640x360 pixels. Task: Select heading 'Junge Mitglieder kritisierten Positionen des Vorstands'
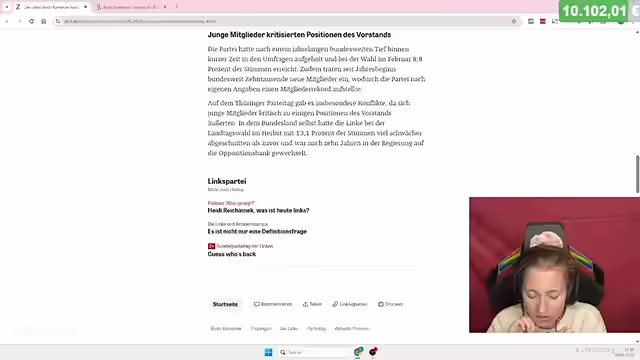pyautogui.click(x=299, y=35)
